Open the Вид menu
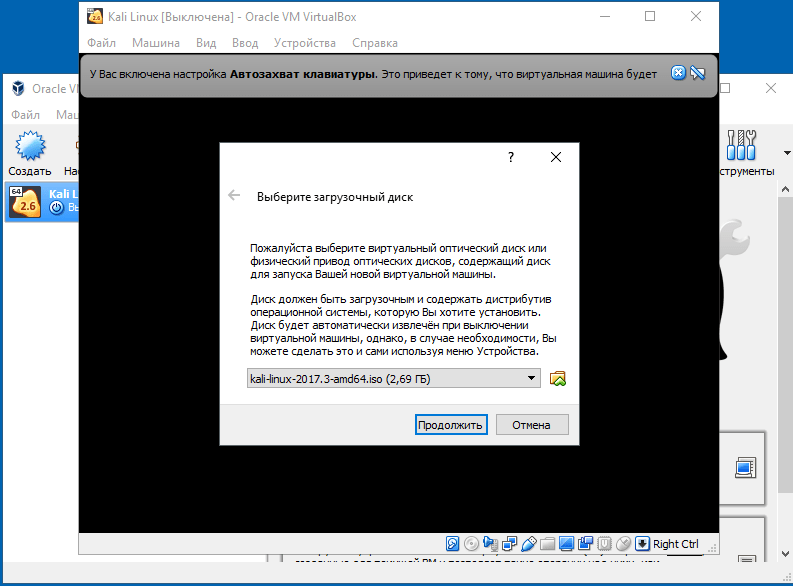 206,43
